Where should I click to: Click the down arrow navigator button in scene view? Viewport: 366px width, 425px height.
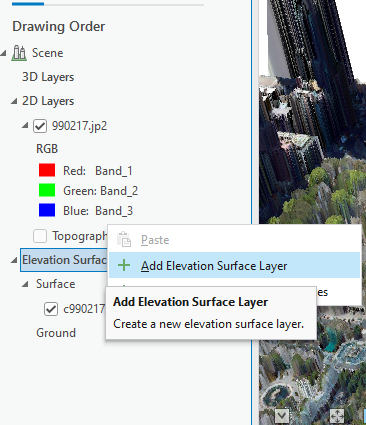[282, 416]
